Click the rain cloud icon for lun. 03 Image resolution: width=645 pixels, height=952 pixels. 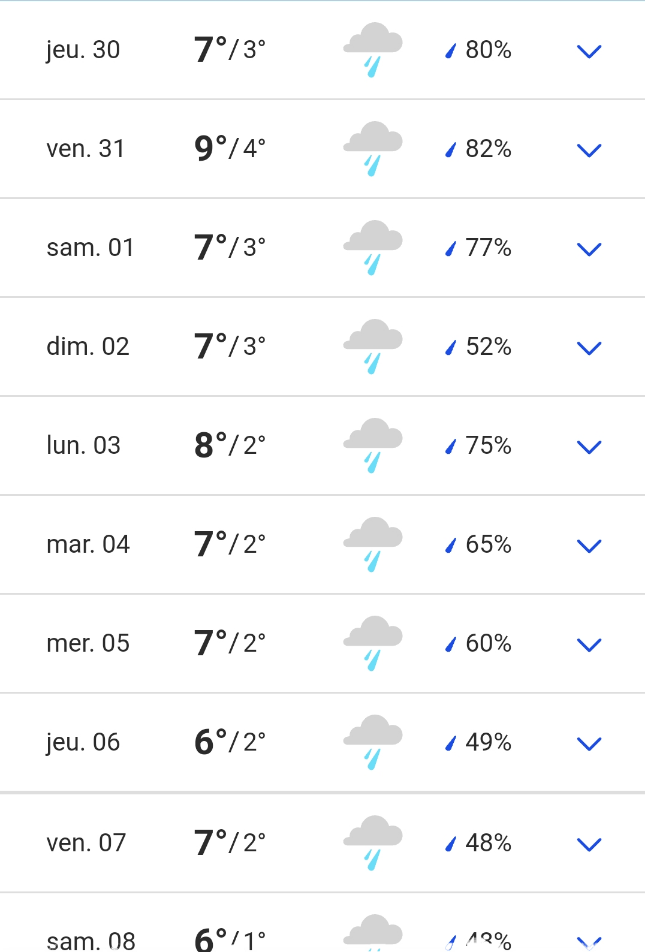(x=373, y=446)
